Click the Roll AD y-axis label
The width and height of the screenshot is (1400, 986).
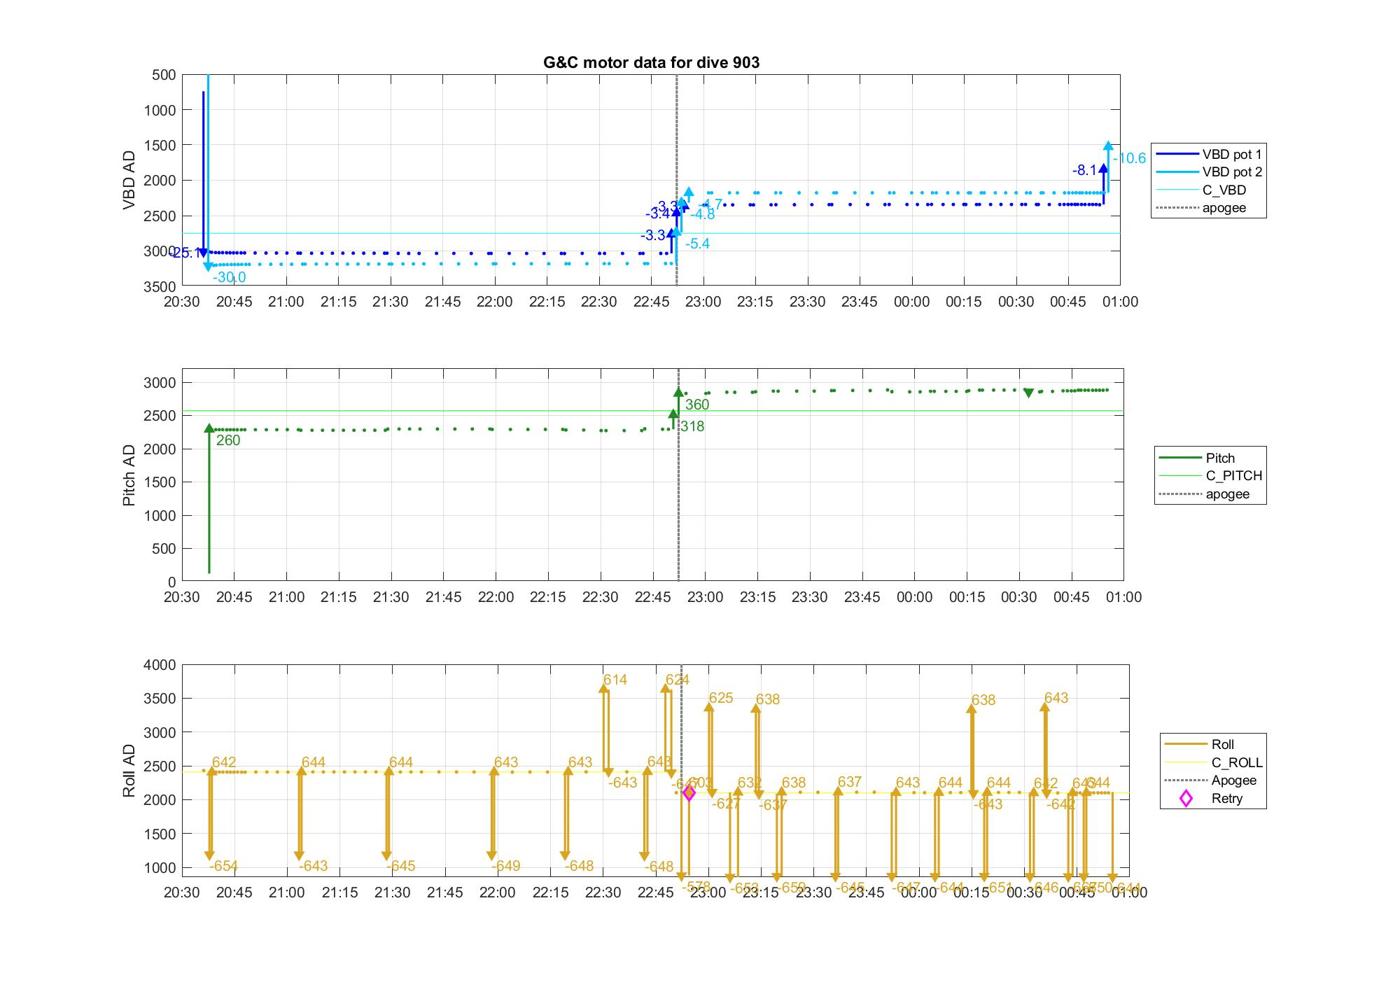pos(129,770)
